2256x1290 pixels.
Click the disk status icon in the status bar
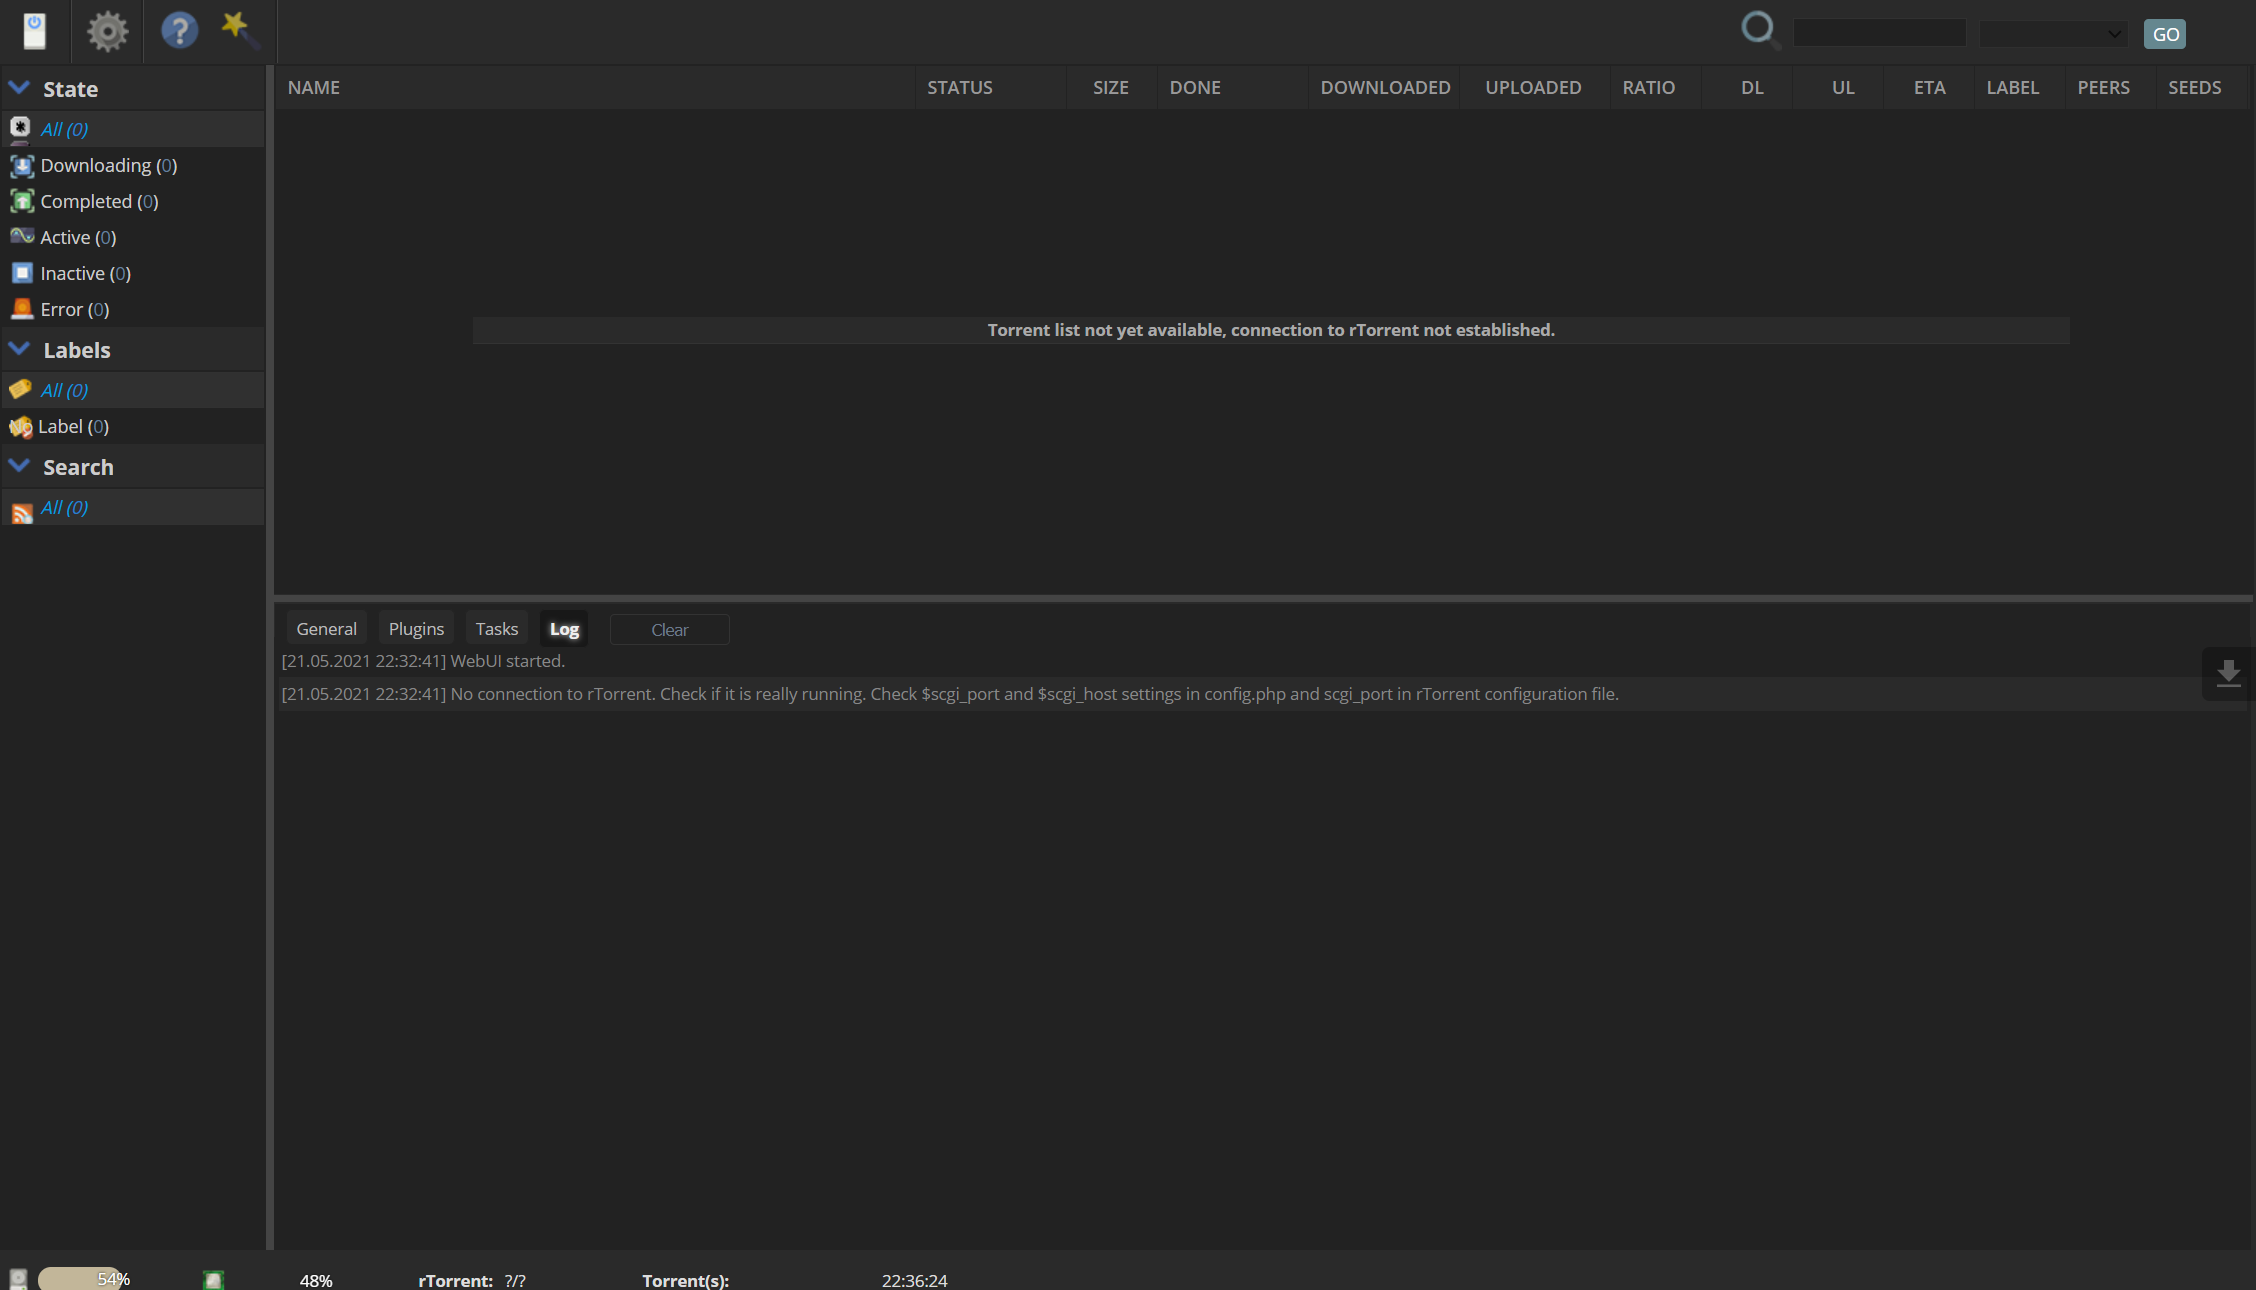(x=18, y=1278)
